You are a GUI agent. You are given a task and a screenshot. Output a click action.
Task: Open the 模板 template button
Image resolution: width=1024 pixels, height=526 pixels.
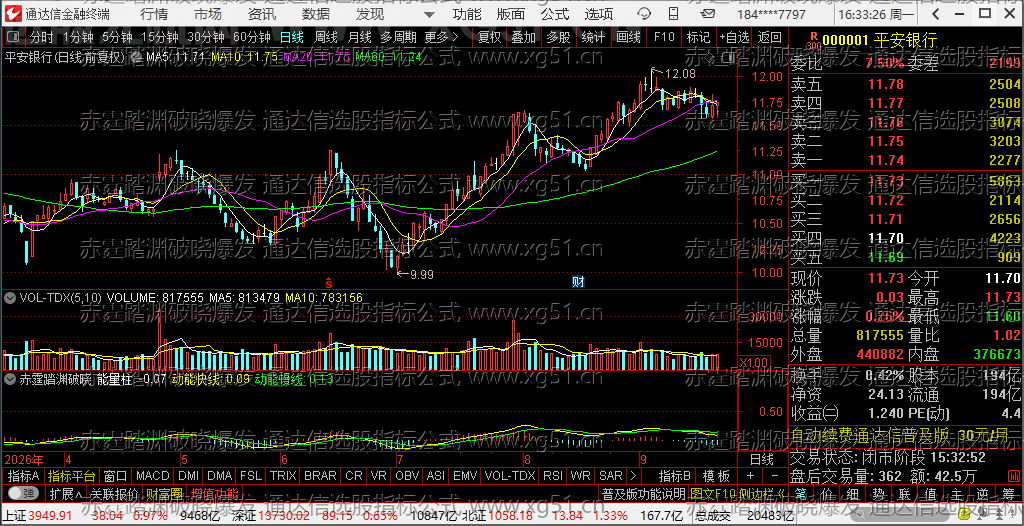[x=716, y=476]
